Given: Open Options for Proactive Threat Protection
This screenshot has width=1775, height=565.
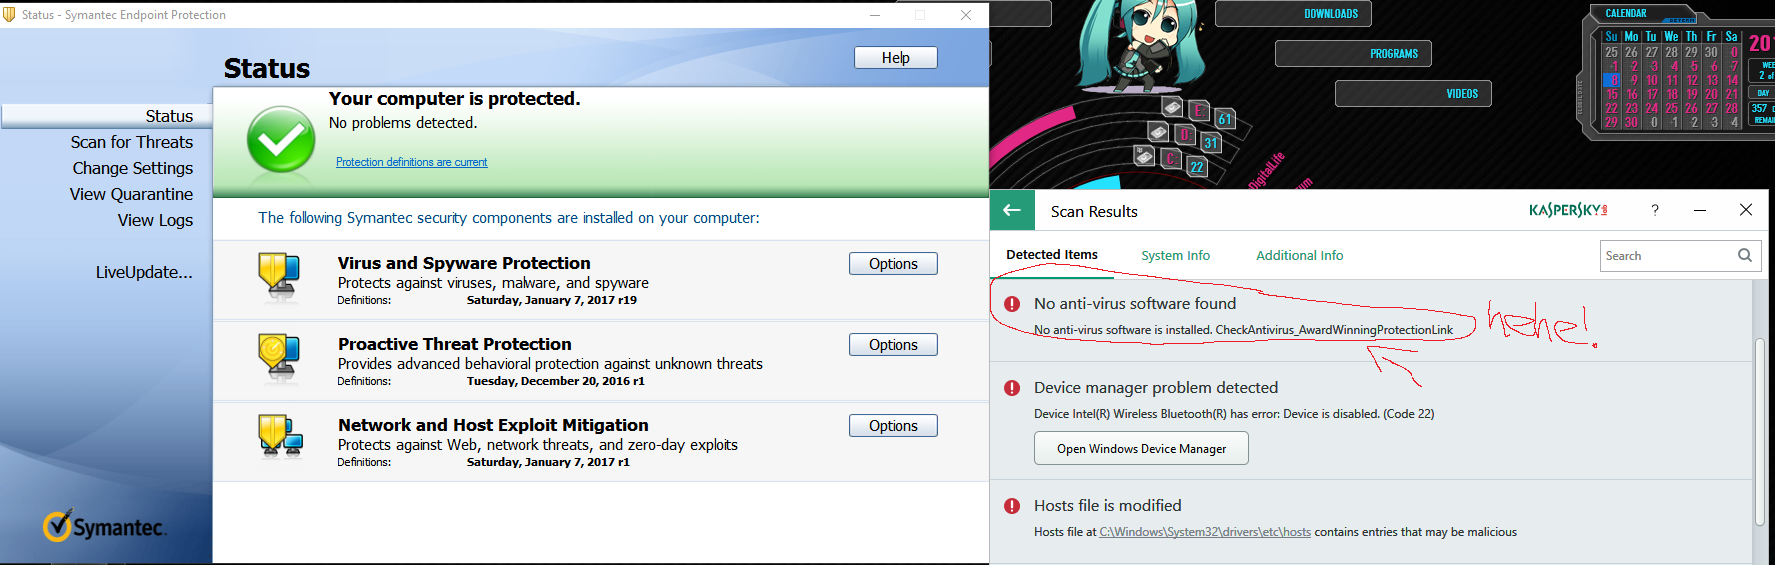Looking at the screenshot, I should 893,345.
